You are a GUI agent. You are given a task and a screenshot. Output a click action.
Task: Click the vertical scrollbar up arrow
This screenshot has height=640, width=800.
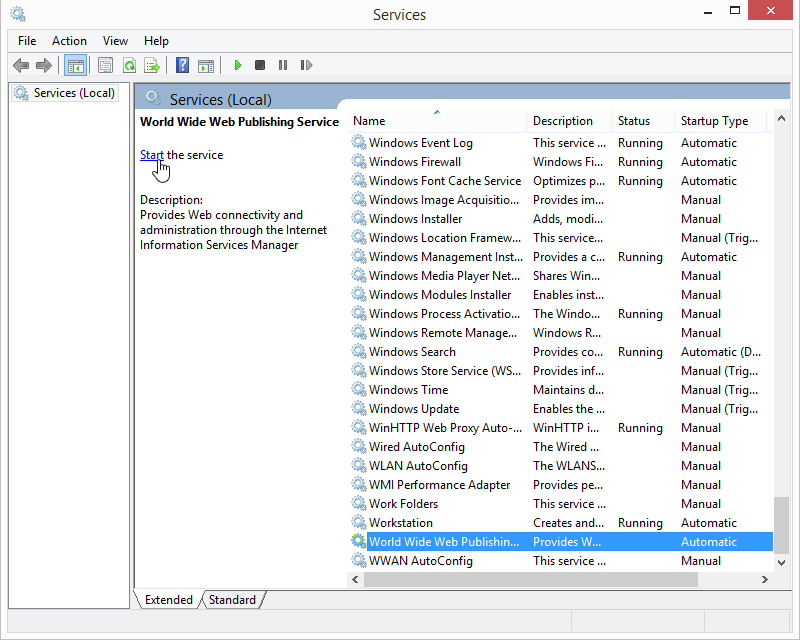(781, 118)
